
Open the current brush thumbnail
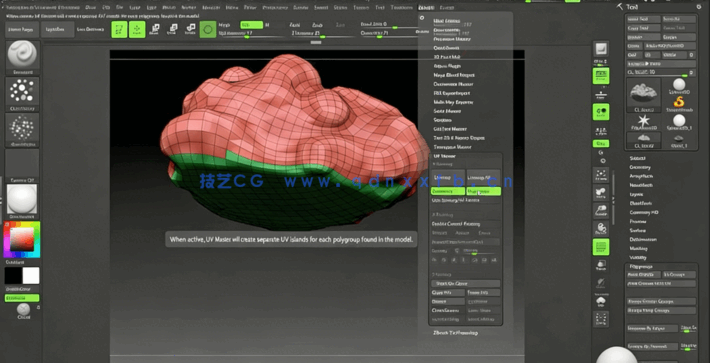pos(22,55)
